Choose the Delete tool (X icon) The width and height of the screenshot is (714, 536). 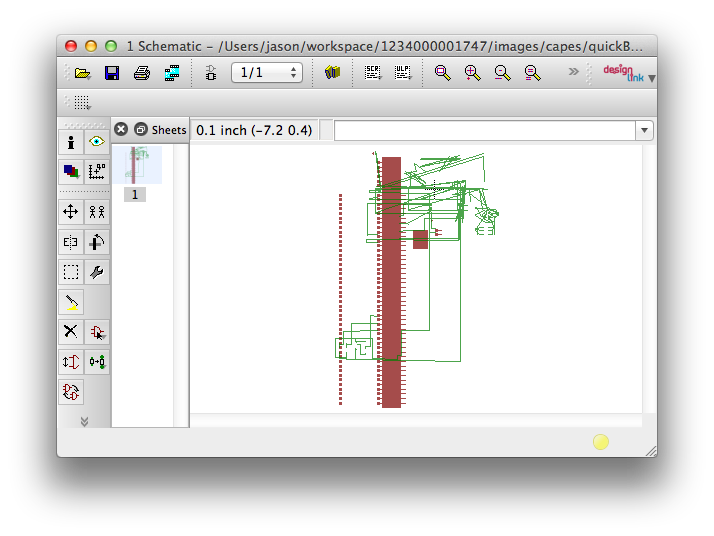(71, 332)
